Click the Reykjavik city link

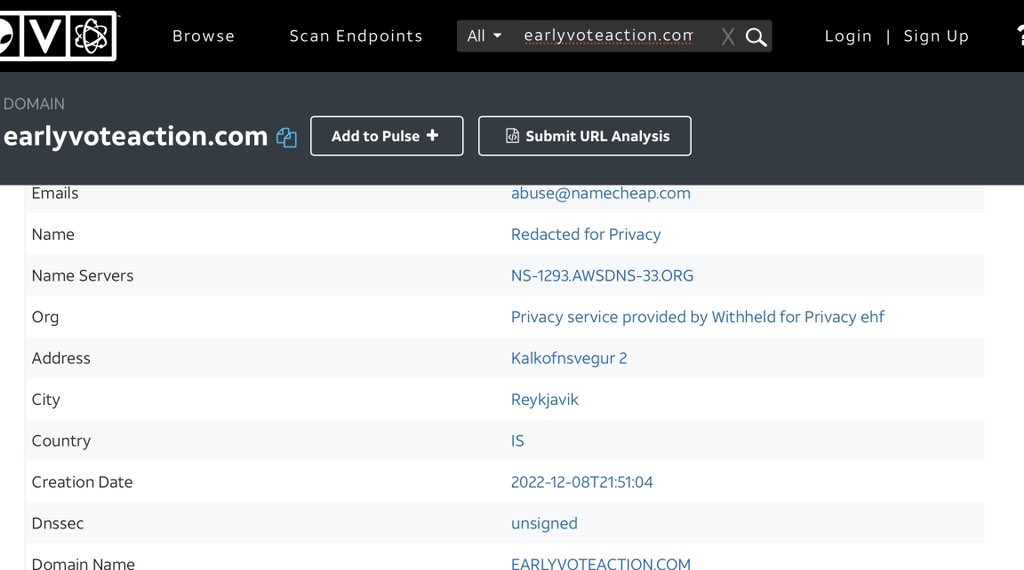pyautogui.click(x=545, y=399)
